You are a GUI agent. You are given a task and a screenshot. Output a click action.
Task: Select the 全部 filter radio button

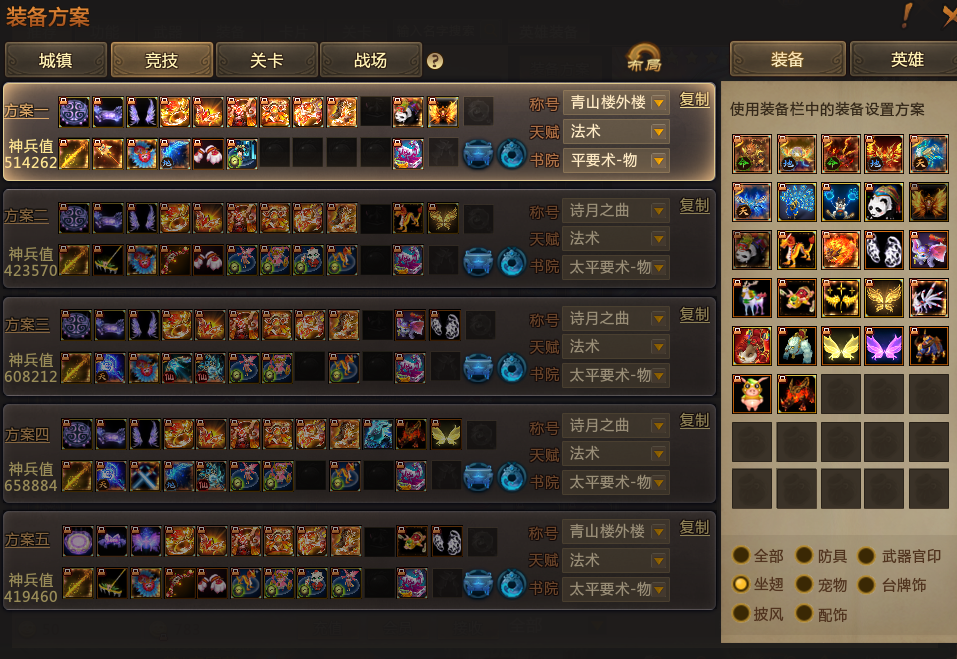(x=741, y=555)
